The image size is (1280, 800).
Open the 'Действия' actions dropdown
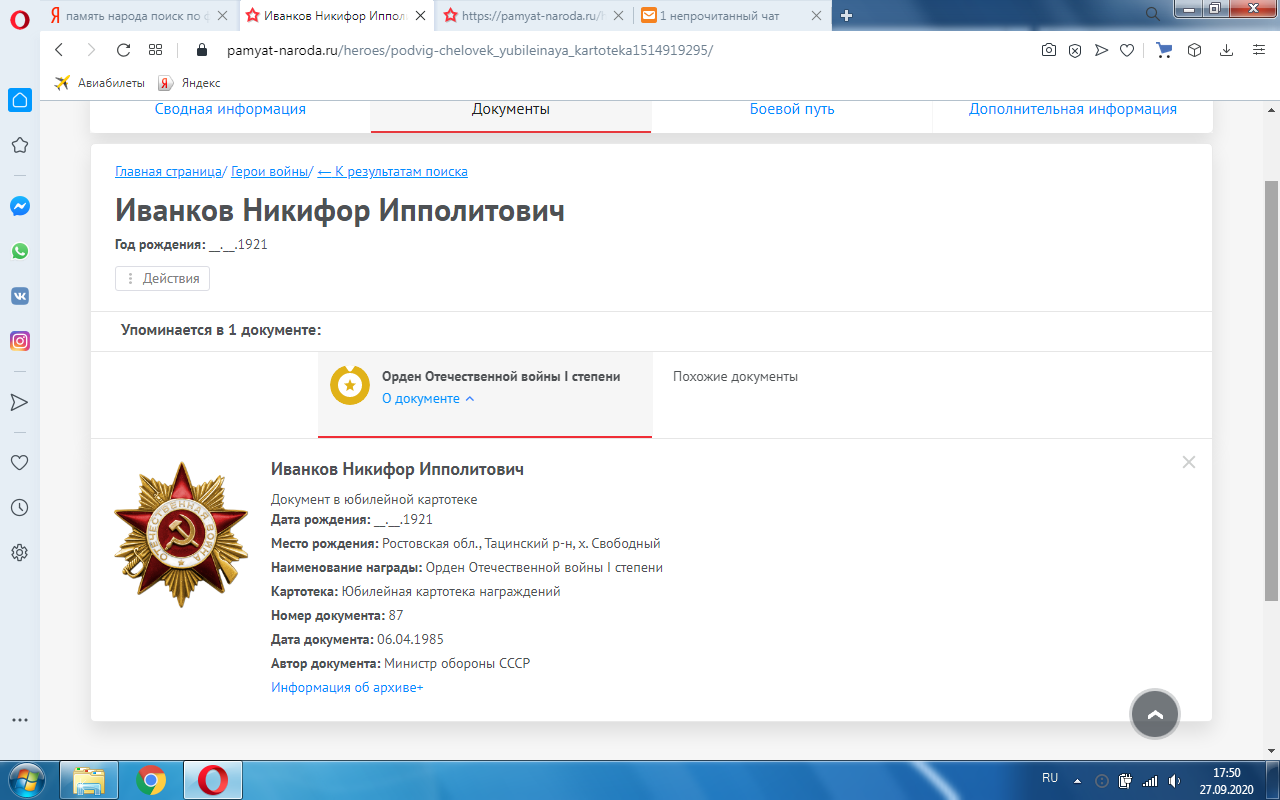coord(163,278)
